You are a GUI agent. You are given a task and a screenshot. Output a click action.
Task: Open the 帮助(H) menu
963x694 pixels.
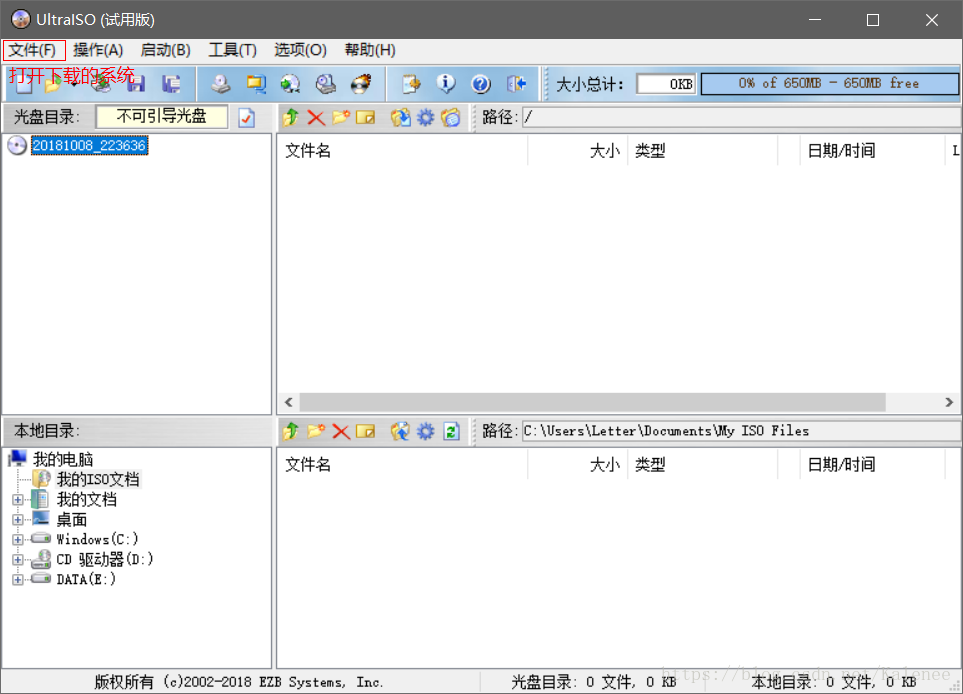tap(370, 50)
